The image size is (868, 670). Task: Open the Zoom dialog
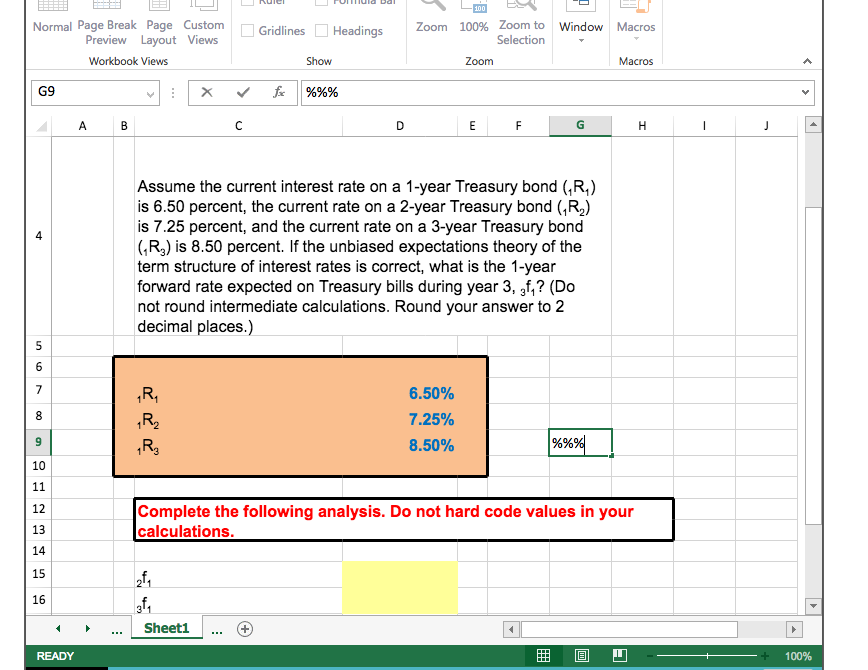point(431,18)
